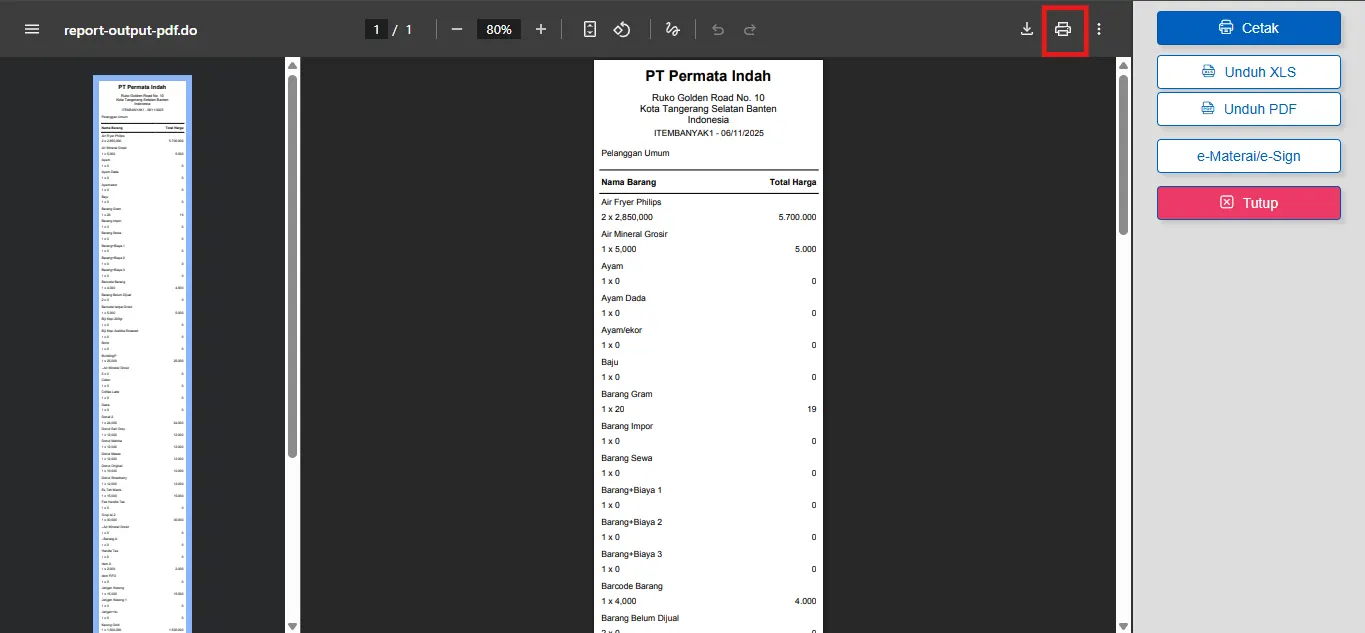Select the page 1 thumbnail
The height and width of the screenshot is (633, 1365).
coord(142,350)
